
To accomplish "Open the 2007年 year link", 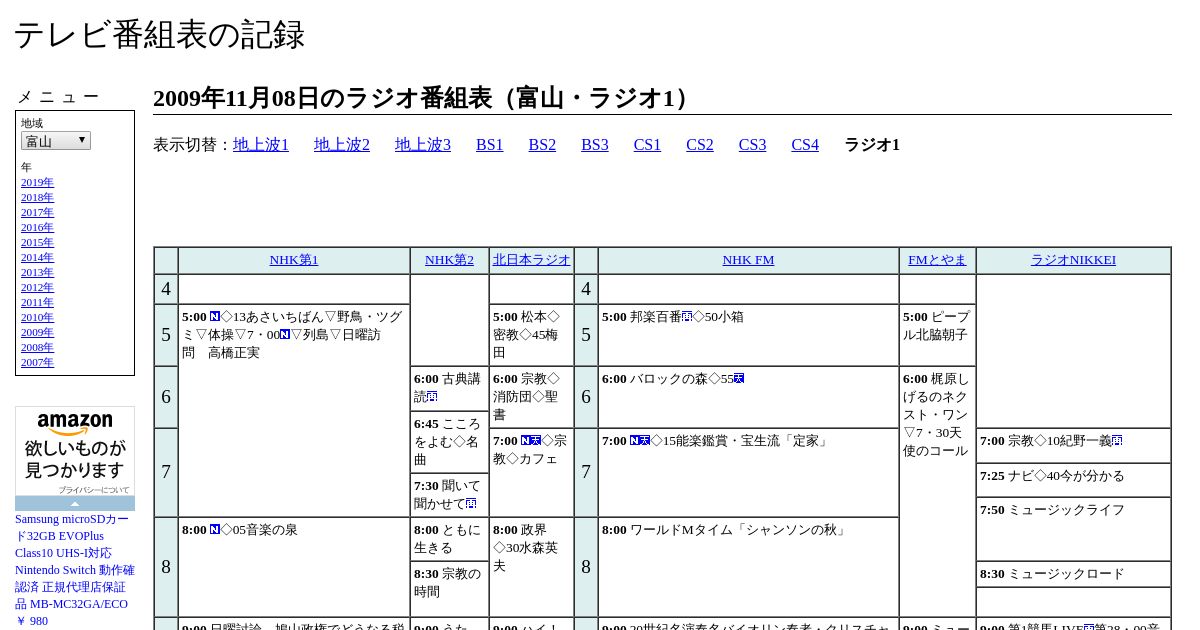I will (37, 363).
